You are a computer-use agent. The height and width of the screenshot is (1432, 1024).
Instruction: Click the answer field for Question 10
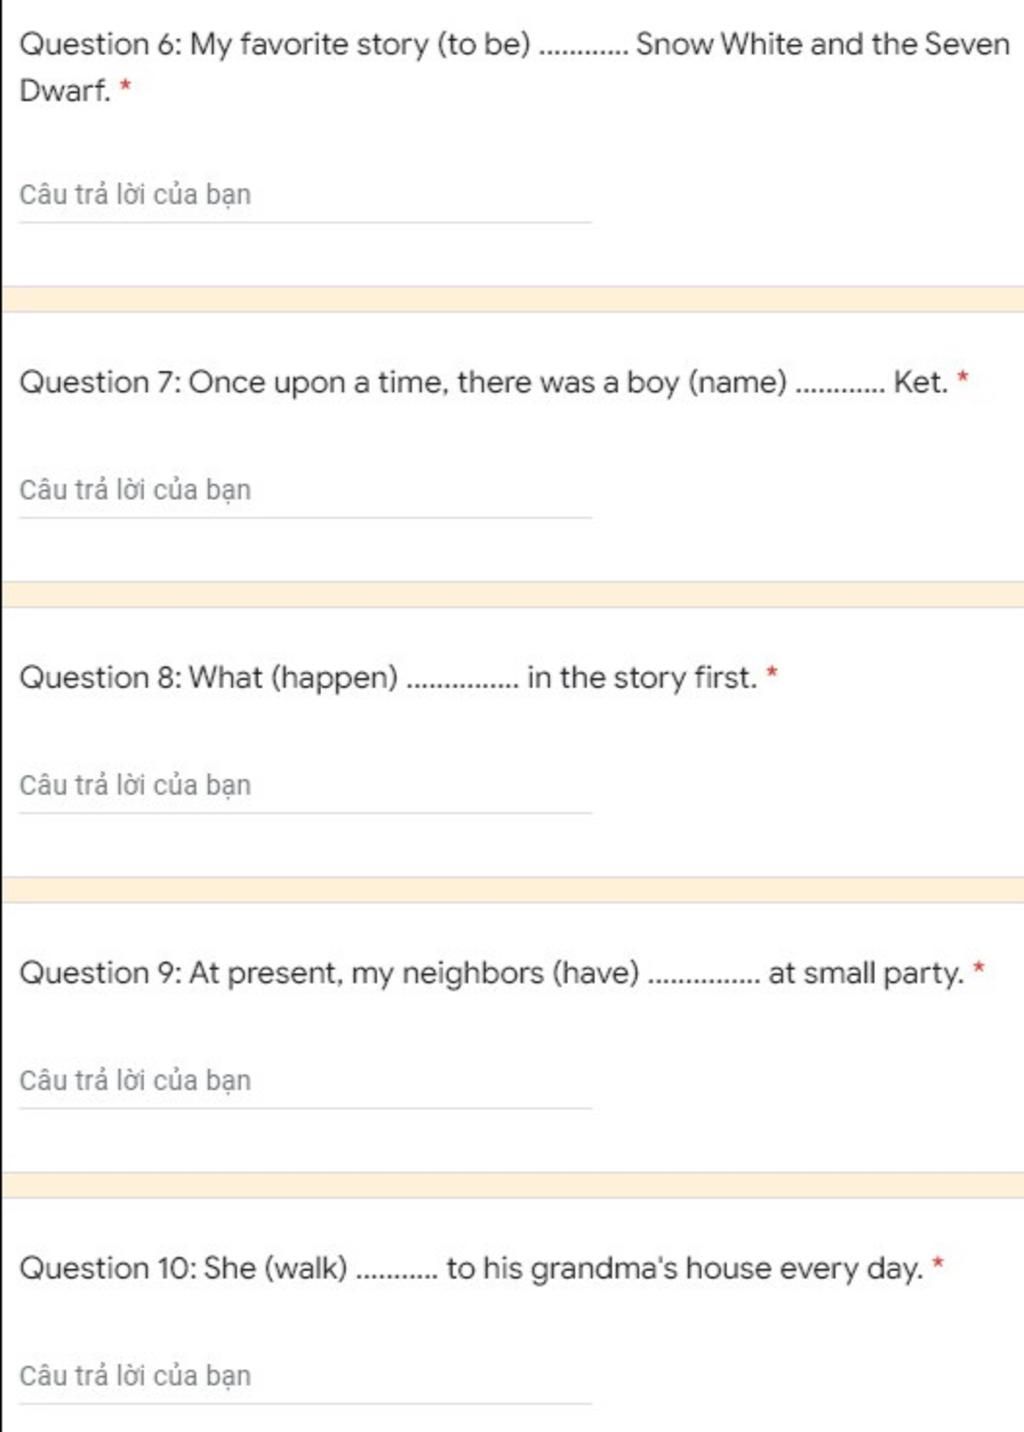click(305, 1375)
